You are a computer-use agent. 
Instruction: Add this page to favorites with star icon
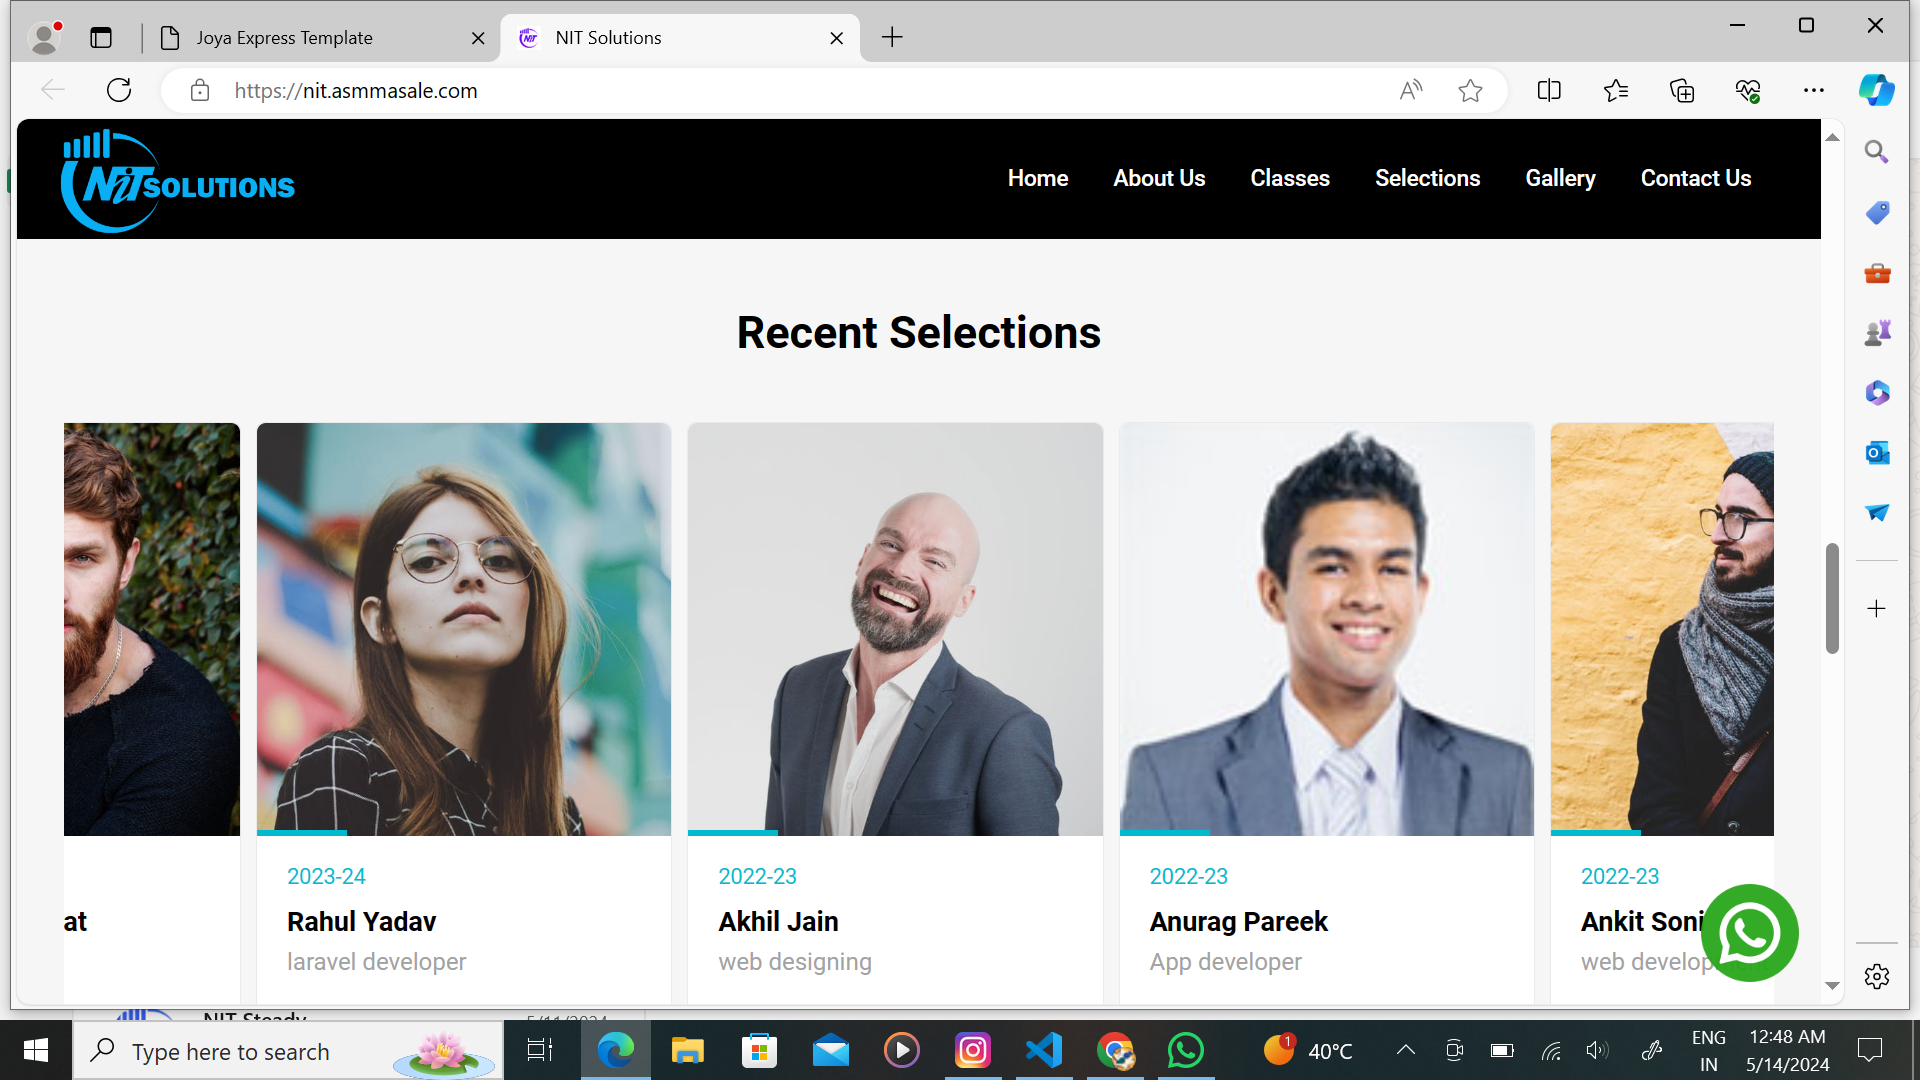[1470, 91]
